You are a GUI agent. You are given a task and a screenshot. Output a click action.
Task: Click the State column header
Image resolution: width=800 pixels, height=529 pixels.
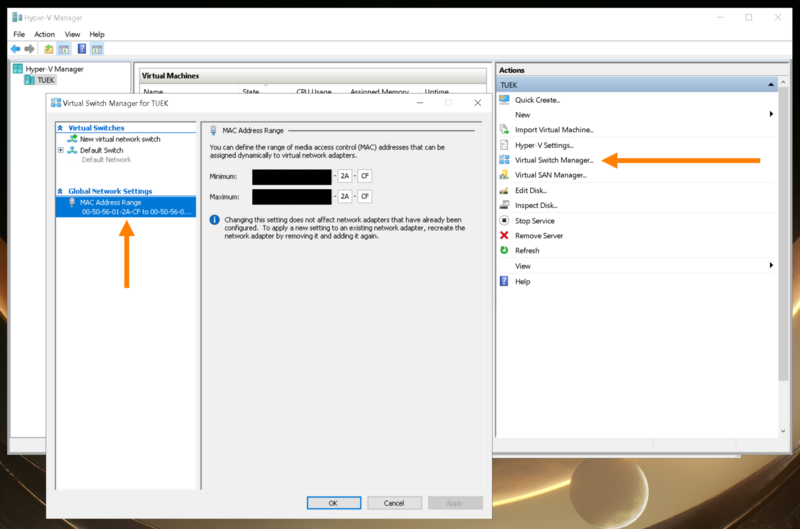click(x=265, y=90)
